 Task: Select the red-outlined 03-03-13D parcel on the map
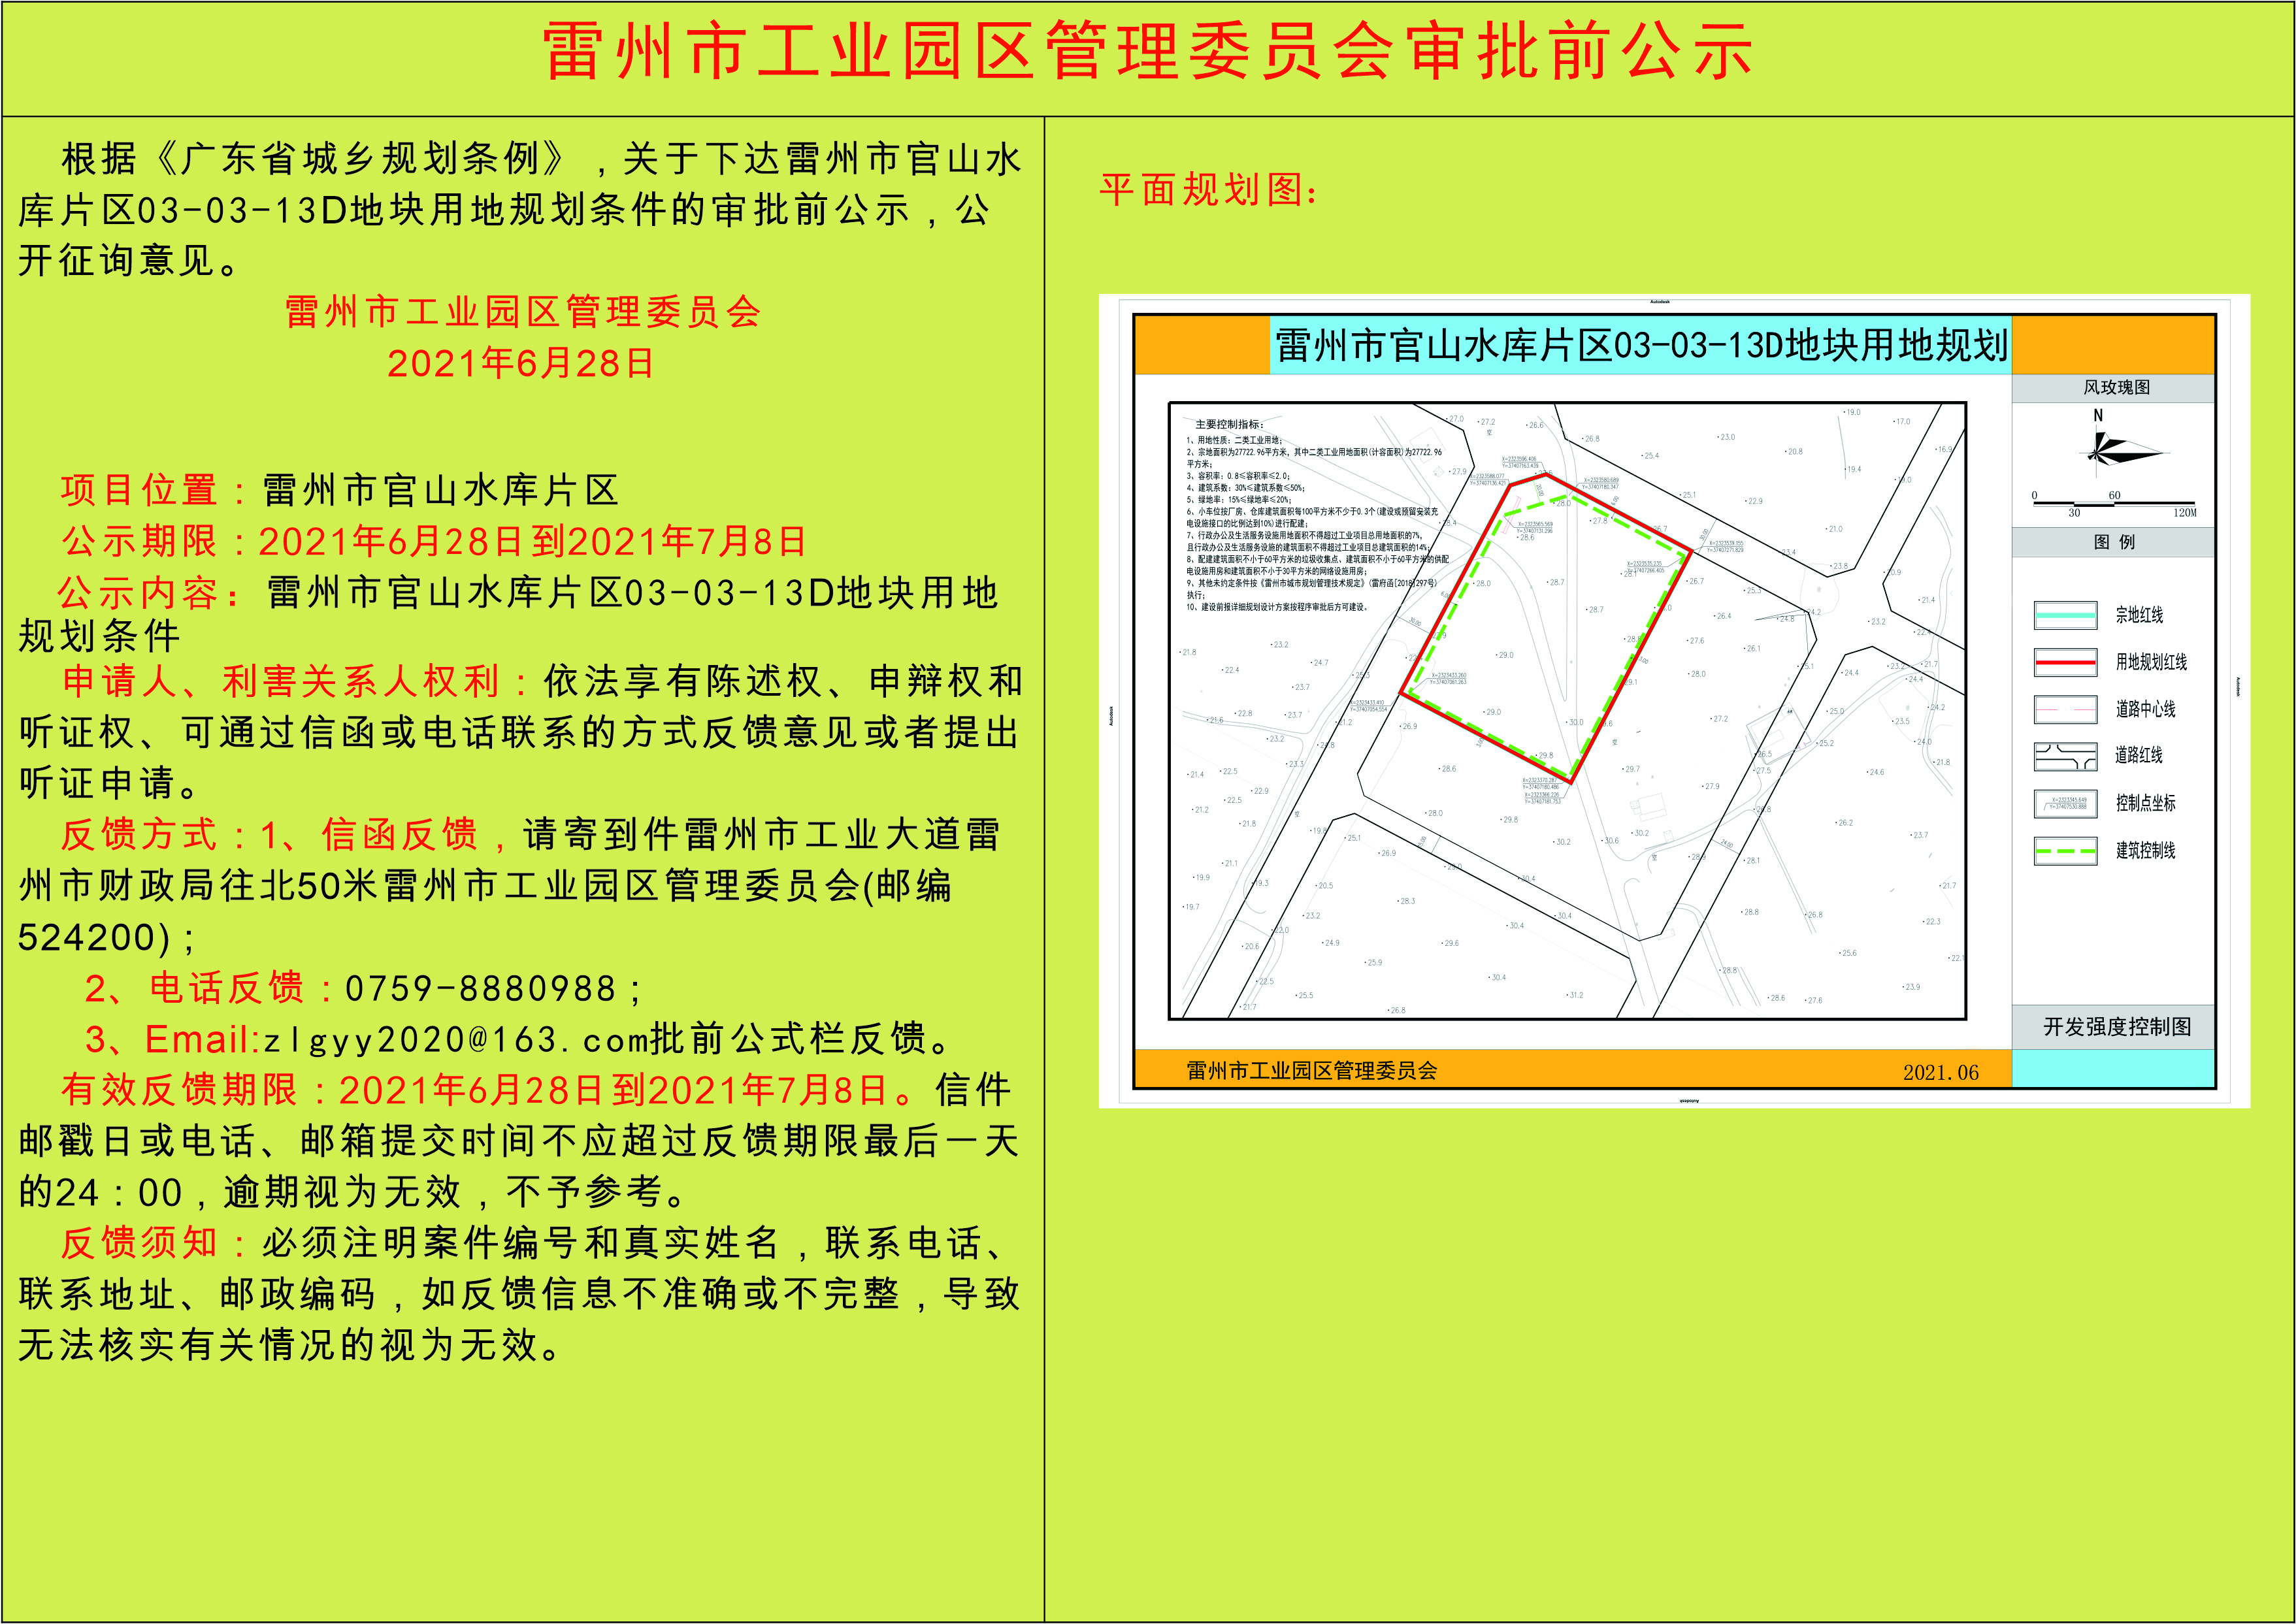[1545, 628]
